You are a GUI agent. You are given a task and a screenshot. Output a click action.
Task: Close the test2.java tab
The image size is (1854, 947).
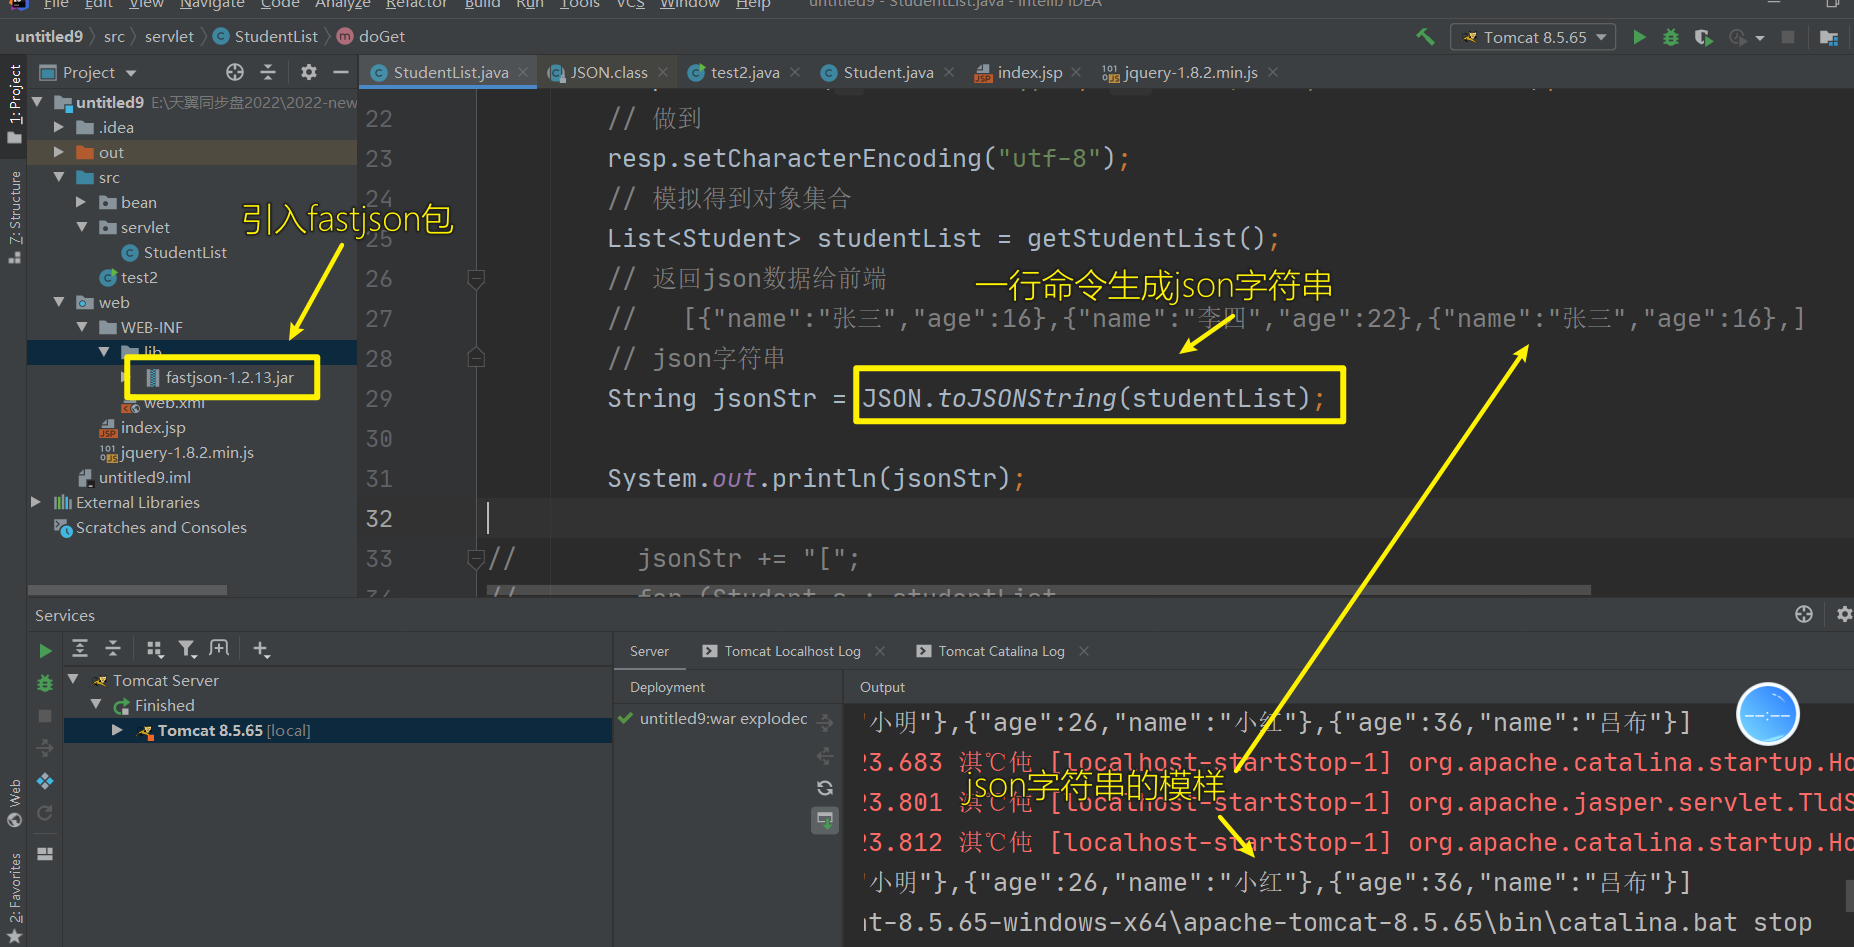click(795, 72)
